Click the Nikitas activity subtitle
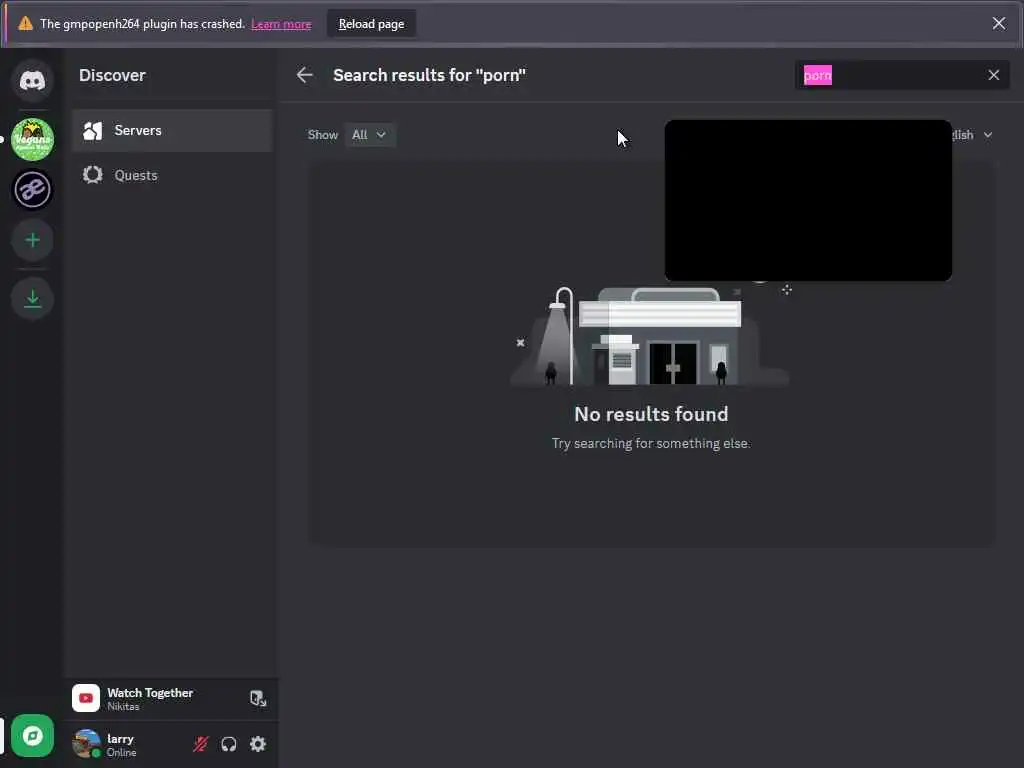The height and width of the screenshot is (768, 1024). tap(123, 707)
